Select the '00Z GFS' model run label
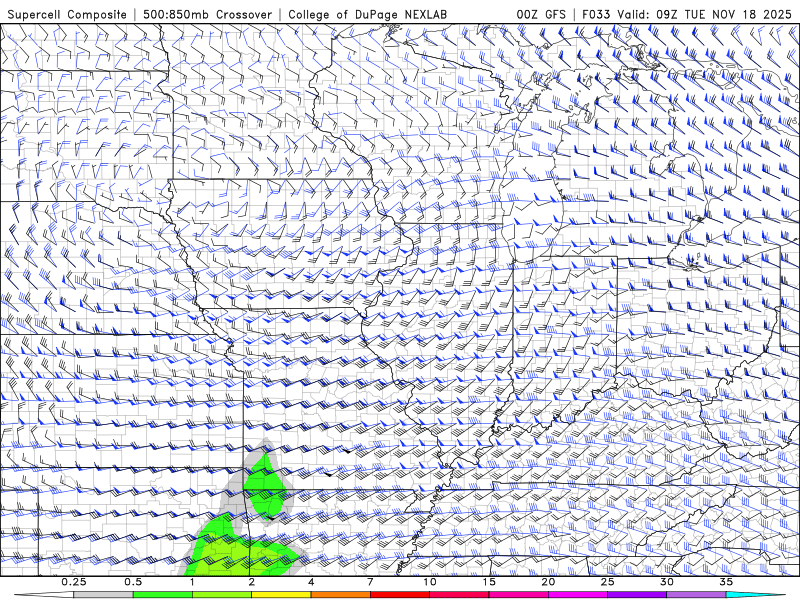 coord(541,14)
